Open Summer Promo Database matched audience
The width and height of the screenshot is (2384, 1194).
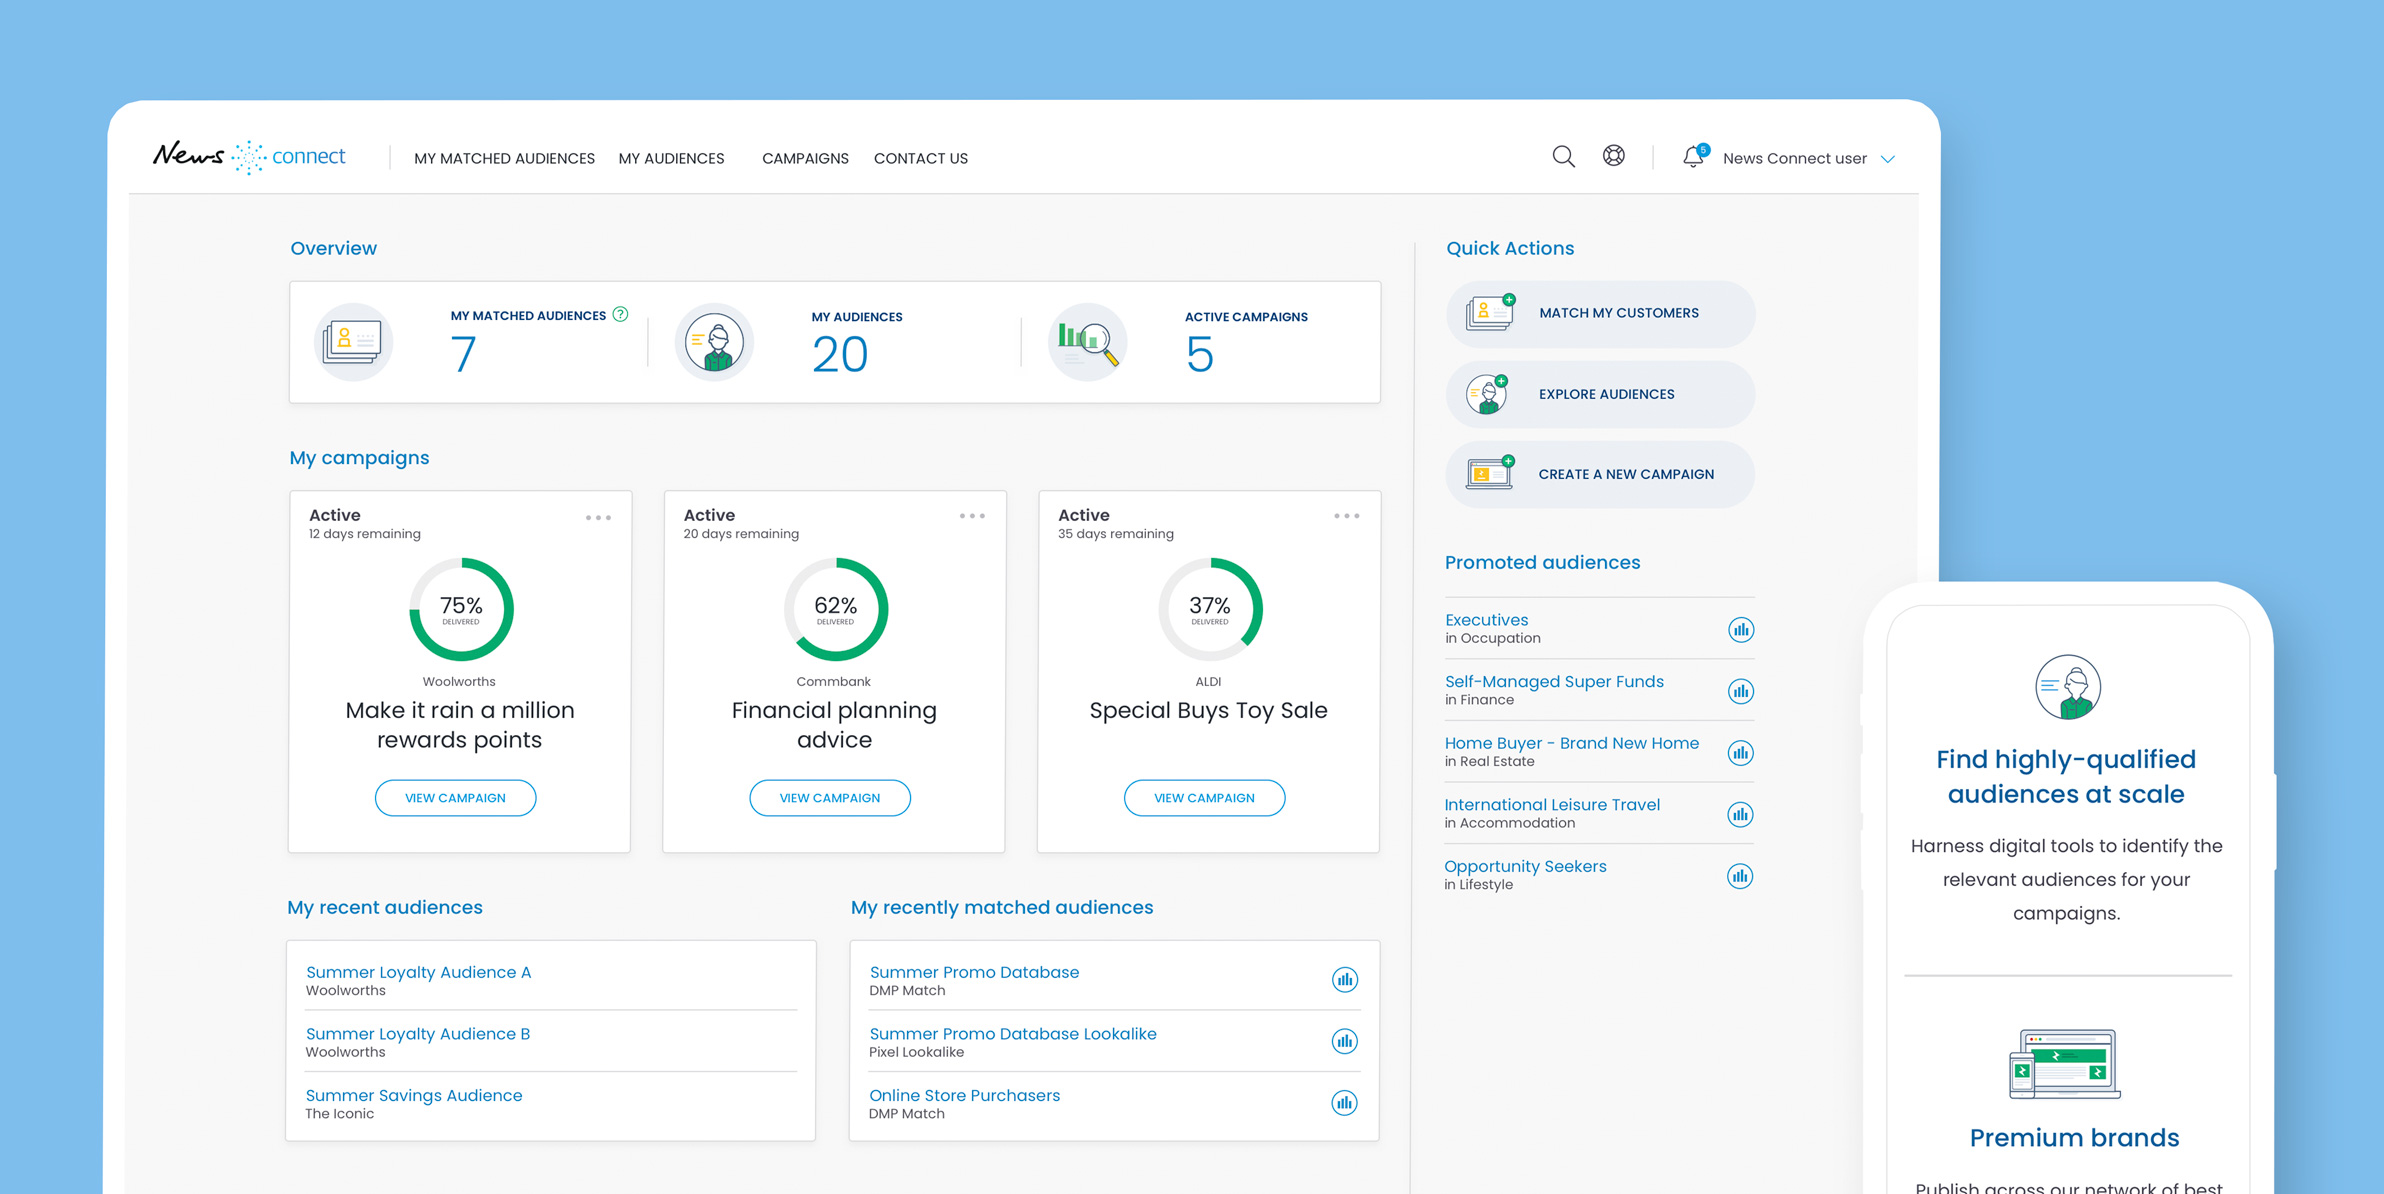coord(974,972)
